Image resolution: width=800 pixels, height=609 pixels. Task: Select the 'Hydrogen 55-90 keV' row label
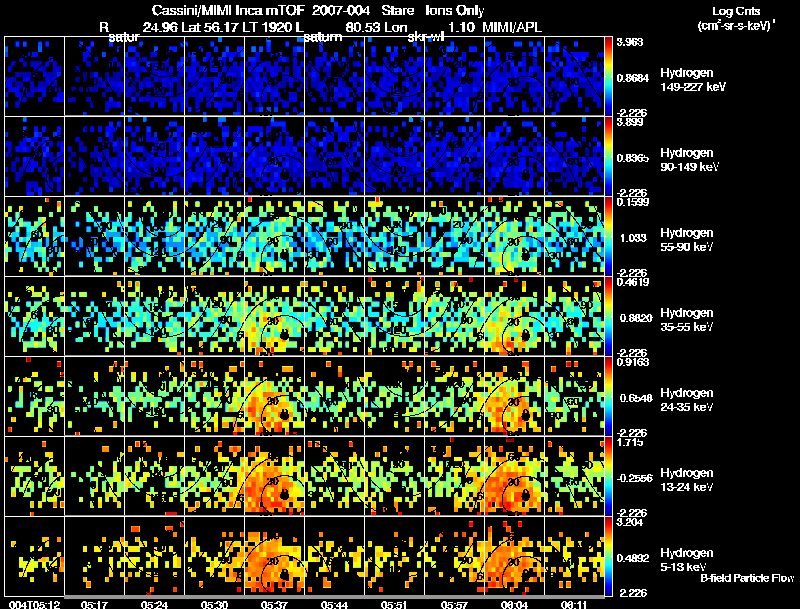coord(687,240)
